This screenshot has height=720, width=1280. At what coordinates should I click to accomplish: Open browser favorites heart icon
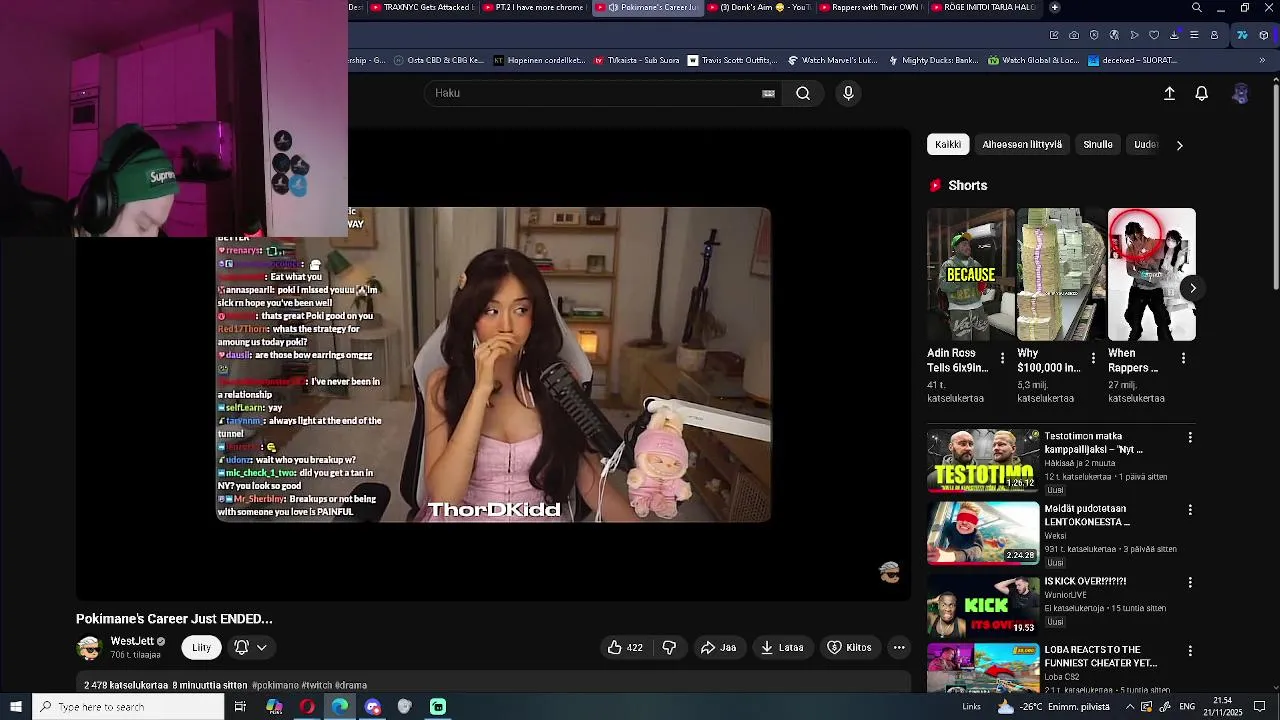pos(1154,35)
